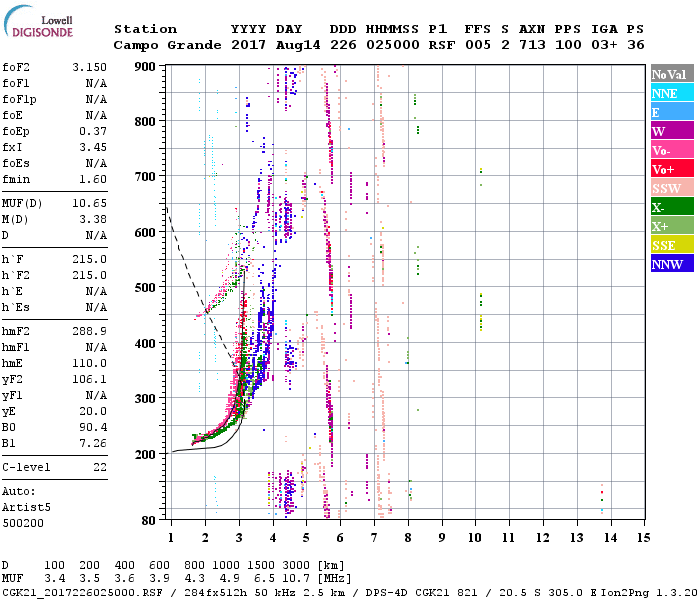The height and width of the screenshot is (600, 700).
Task: Click the footer text DPS-4D
Action: click(387, 592)
